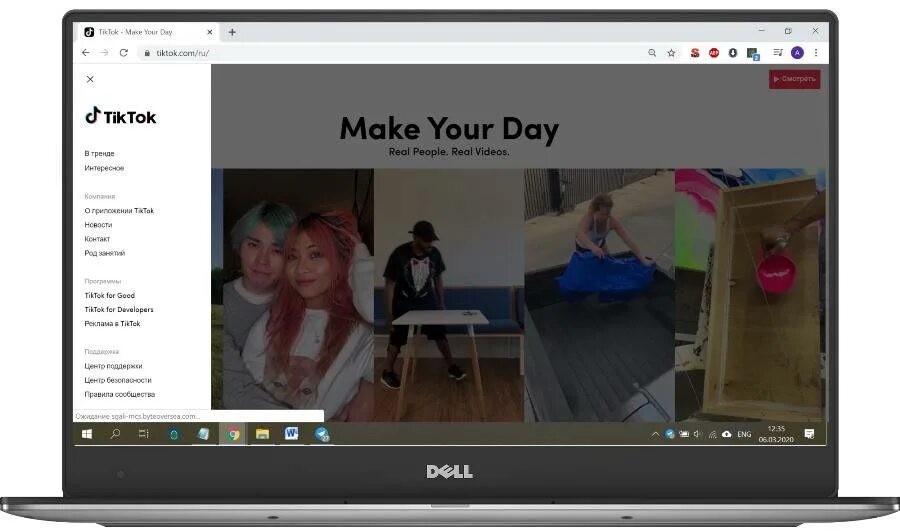Open the video thumbnail of man beside white table
900x531 pixels.
[449, 295]
